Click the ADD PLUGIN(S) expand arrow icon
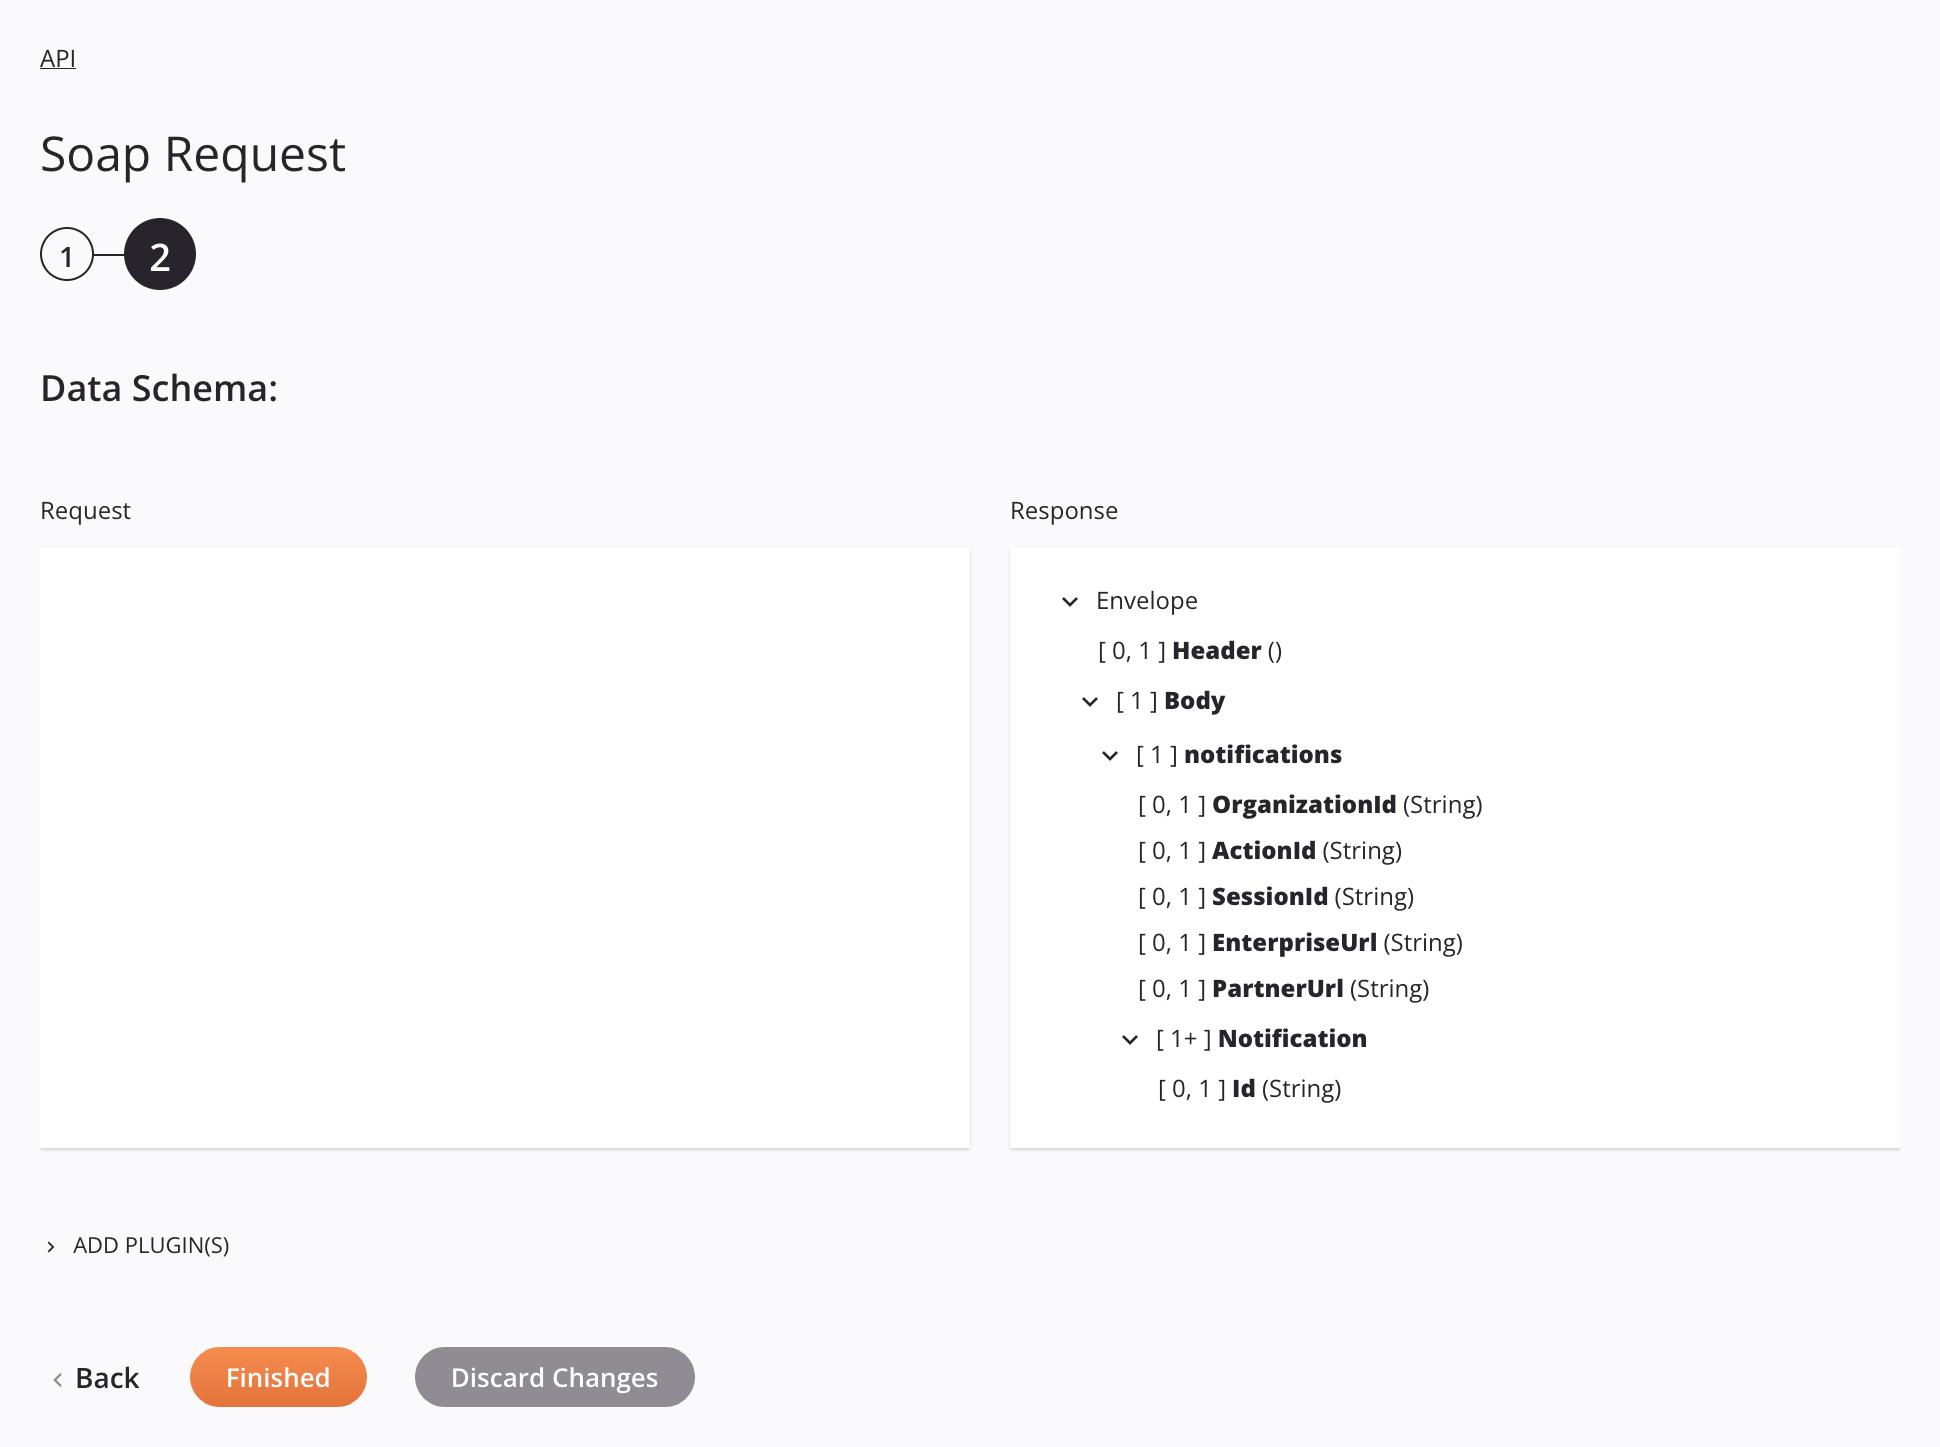Image resolution: width=1940 pixels, height=1447 pixels. click(x=53, y=1245)
